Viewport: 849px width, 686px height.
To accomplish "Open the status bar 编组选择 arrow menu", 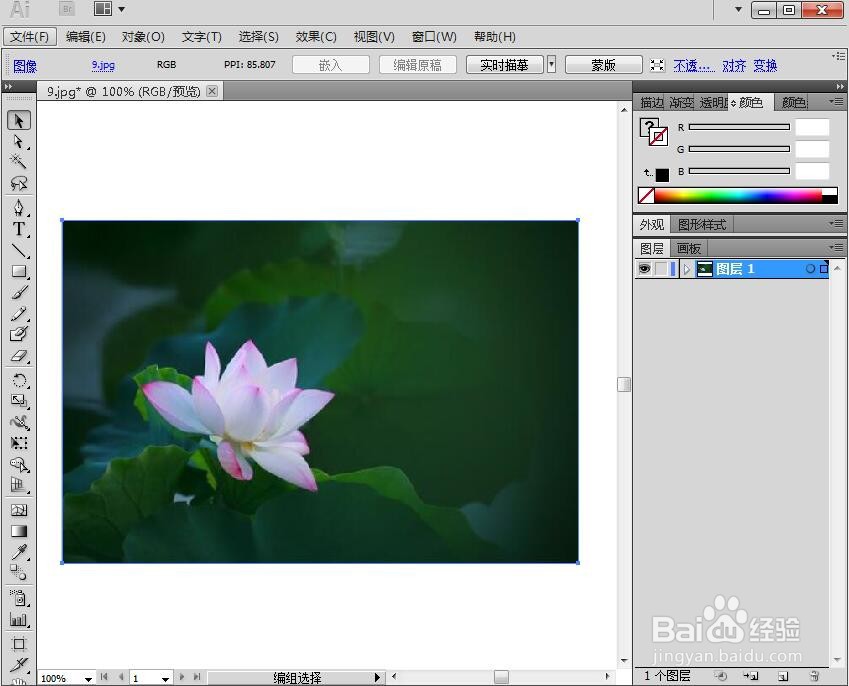I will 378,677.
